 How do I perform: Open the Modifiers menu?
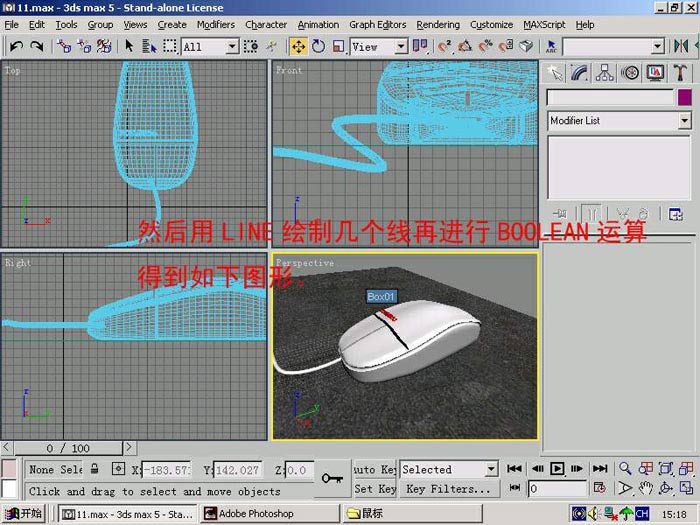pyautogui.click(x=216, y=25)
